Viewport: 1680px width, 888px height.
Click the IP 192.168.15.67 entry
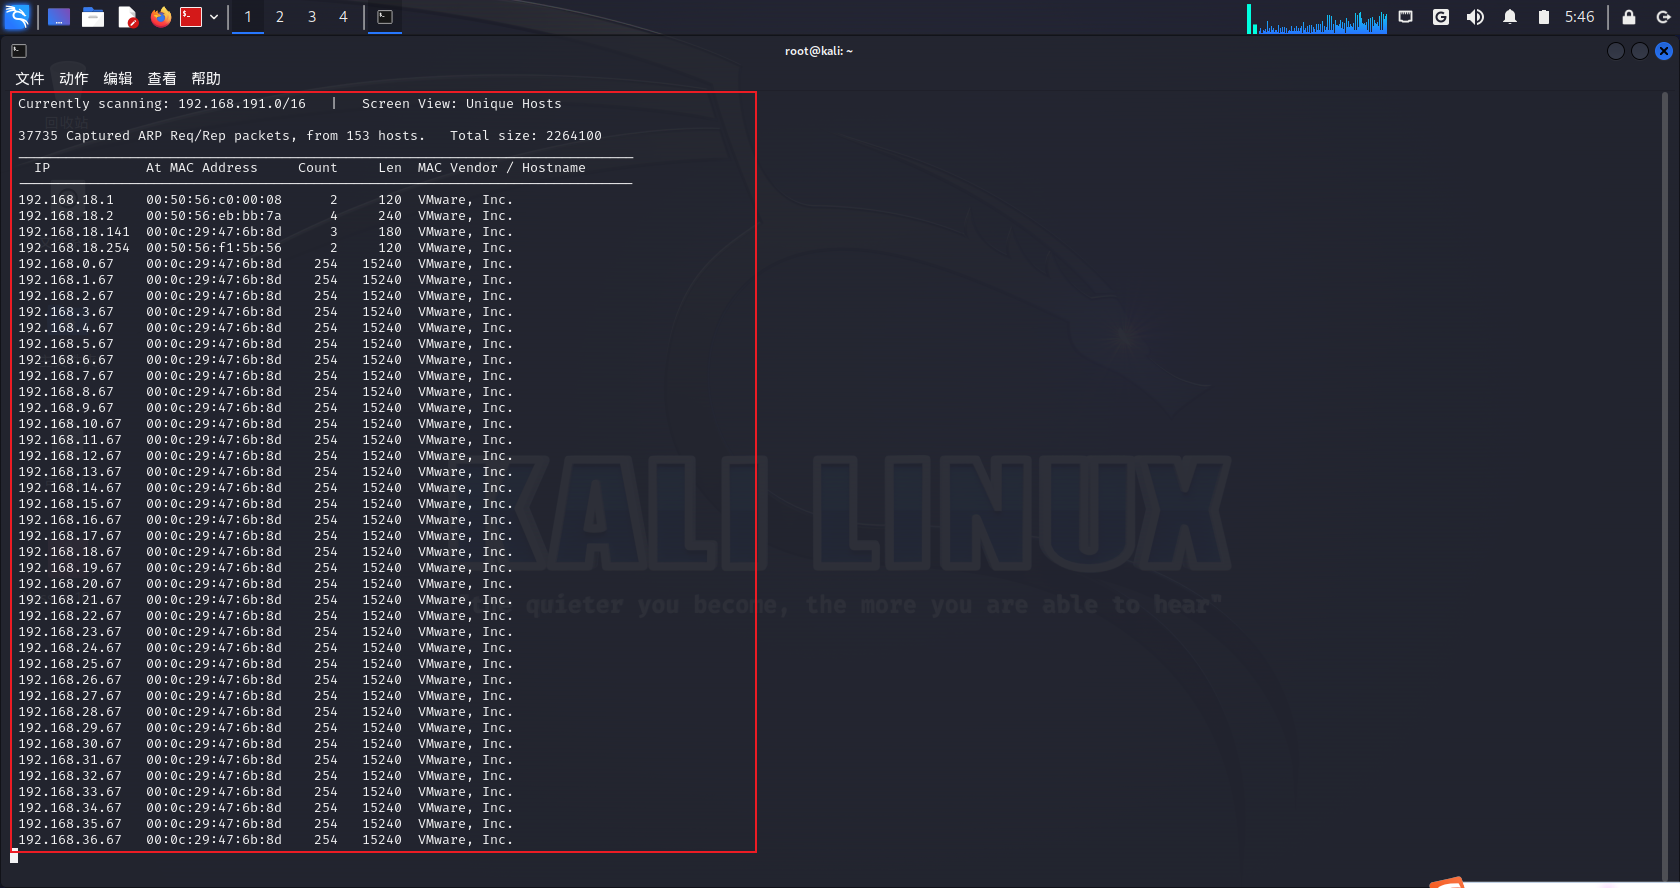(x=70, y=504)
